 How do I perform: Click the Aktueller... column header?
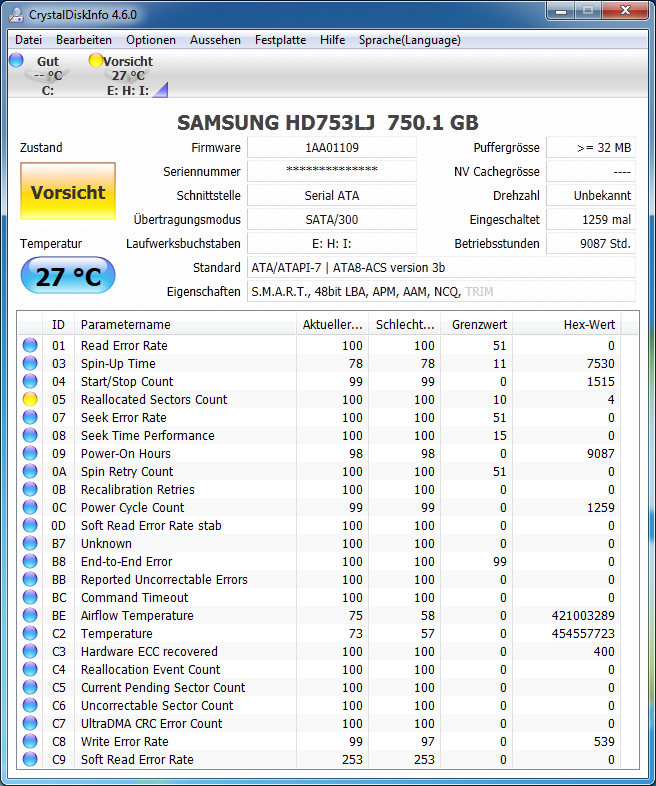(332, 324)
